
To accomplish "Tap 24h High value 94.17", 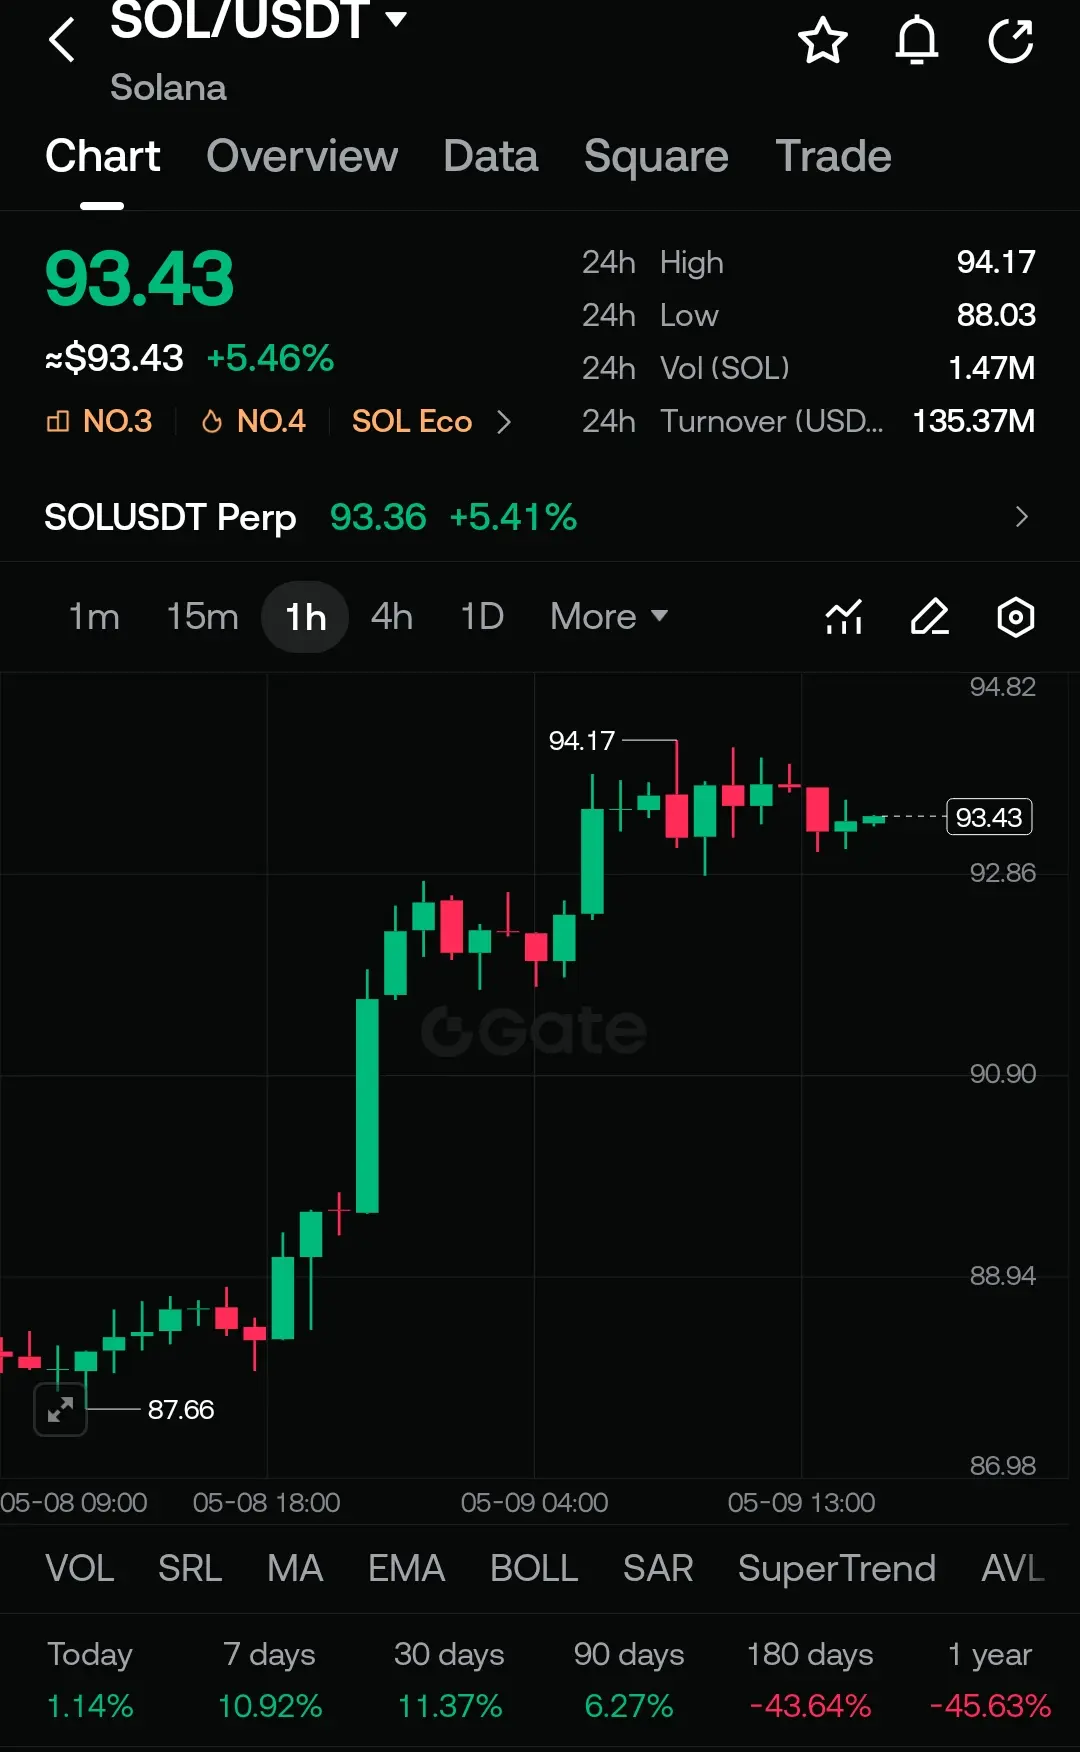I will point(996,262).
